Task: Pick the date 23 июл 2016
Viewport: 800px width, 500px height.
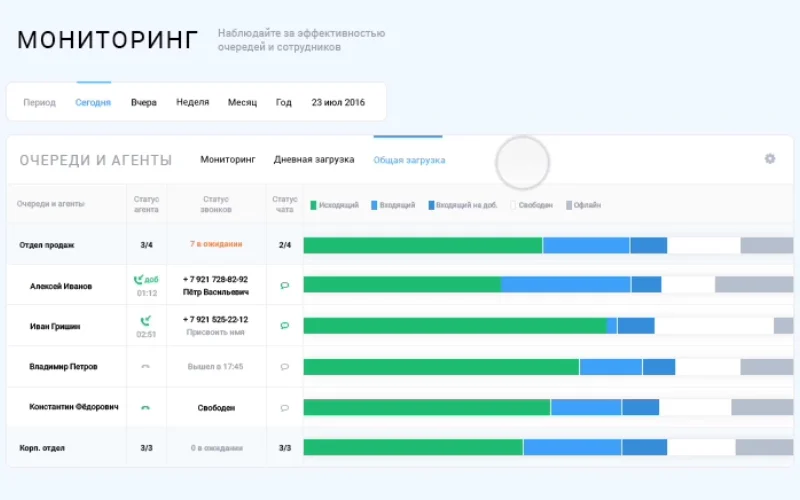Action: click(338, 102)
